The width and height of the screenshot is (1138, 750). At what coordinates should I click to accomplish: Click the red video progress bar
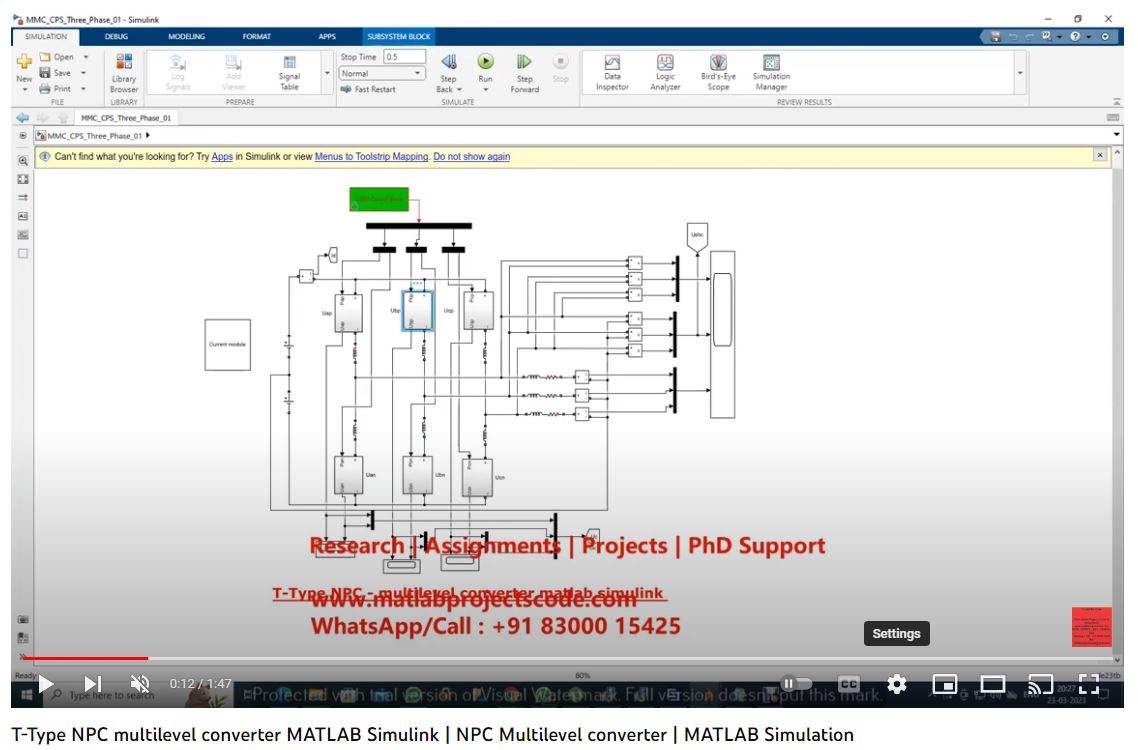pos(85,658)
